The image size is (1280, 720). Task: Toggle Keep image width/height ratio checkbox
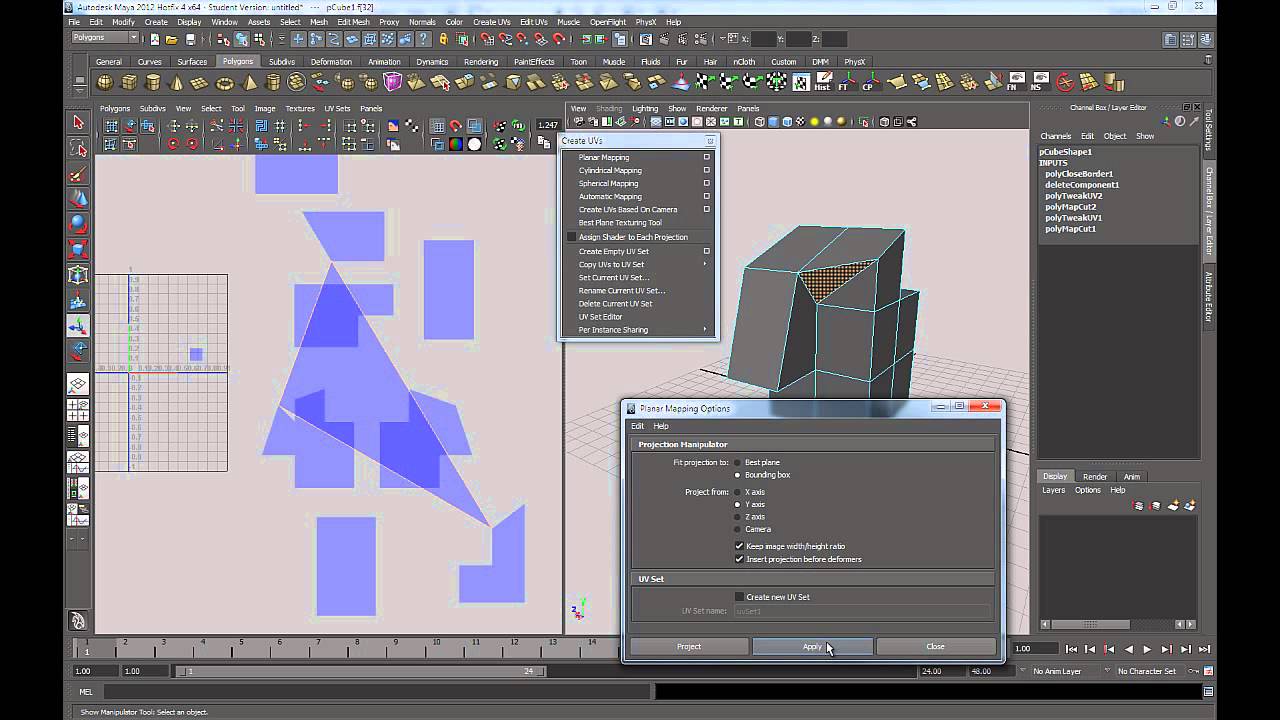[x=739, y=546]
